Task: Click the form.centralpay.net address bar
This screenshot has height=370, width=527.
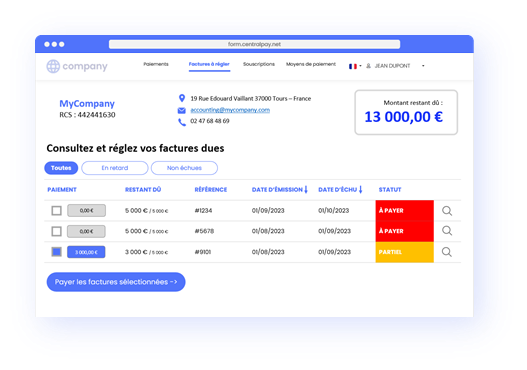Action: [254, 44]
